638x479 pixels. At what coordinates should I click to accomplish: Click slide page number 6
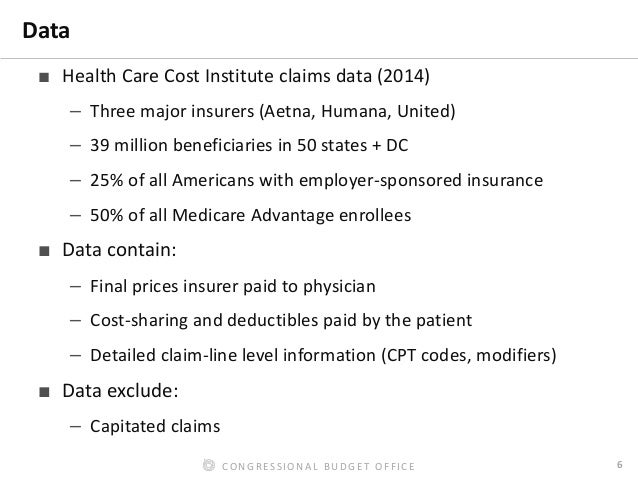pos(620,464)
